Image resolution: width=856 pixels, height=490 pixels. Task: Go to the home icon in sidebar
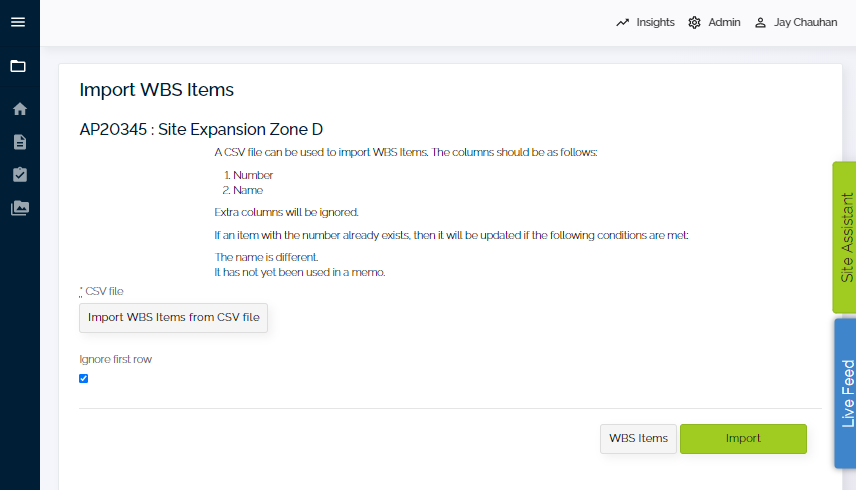pyautogui.click(x=20, y=109)
